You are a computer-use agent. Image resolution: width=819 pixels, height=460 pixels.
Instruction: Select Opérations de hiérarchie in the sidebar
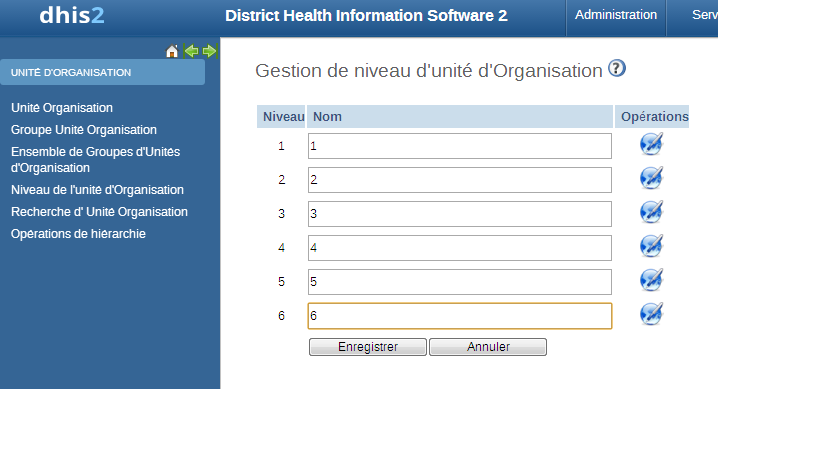coord(78,234)
